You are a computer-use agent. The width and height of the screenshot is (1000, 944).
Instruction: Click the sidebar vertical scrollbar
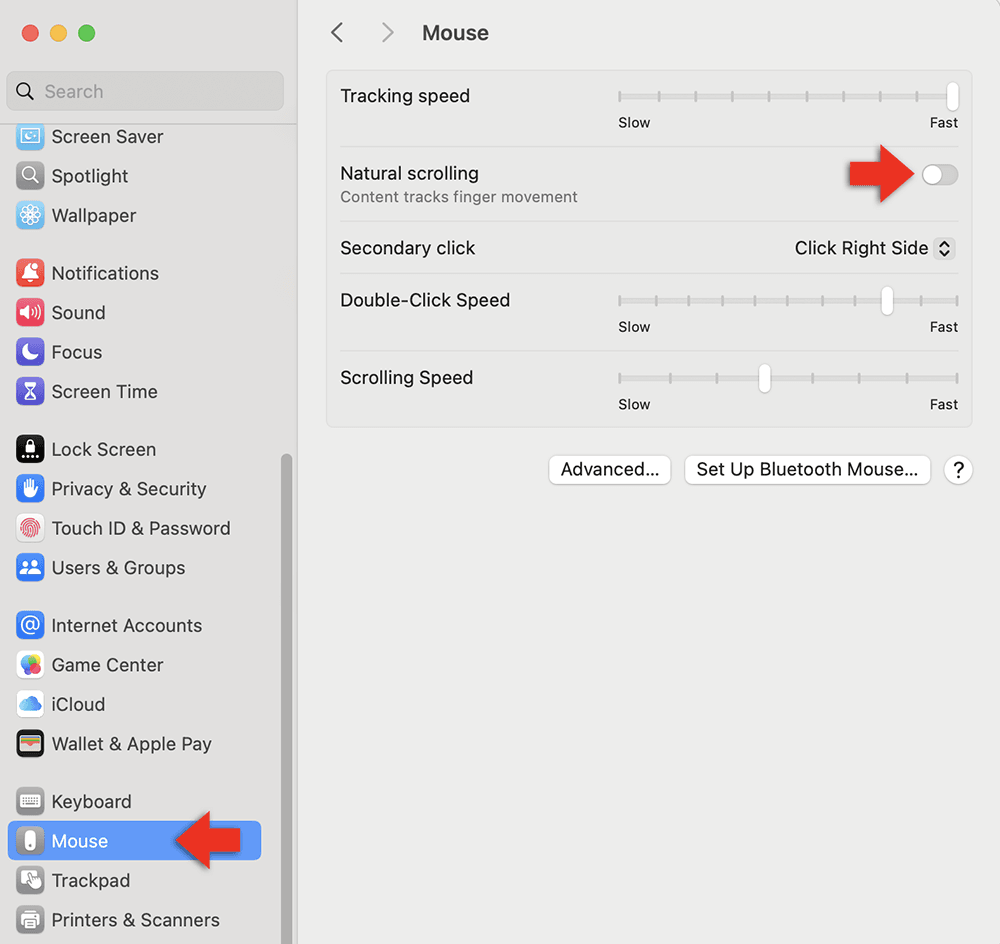point(286,698)
